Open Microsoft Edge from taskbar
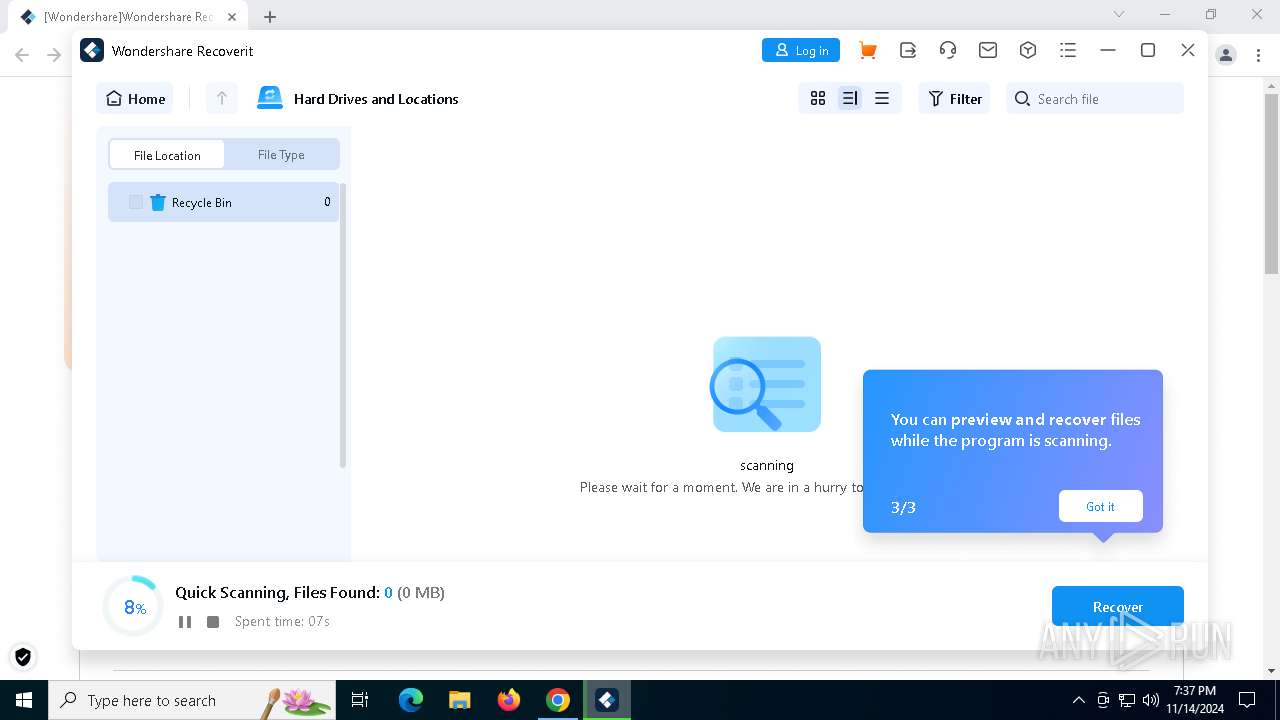 (411, 700)
